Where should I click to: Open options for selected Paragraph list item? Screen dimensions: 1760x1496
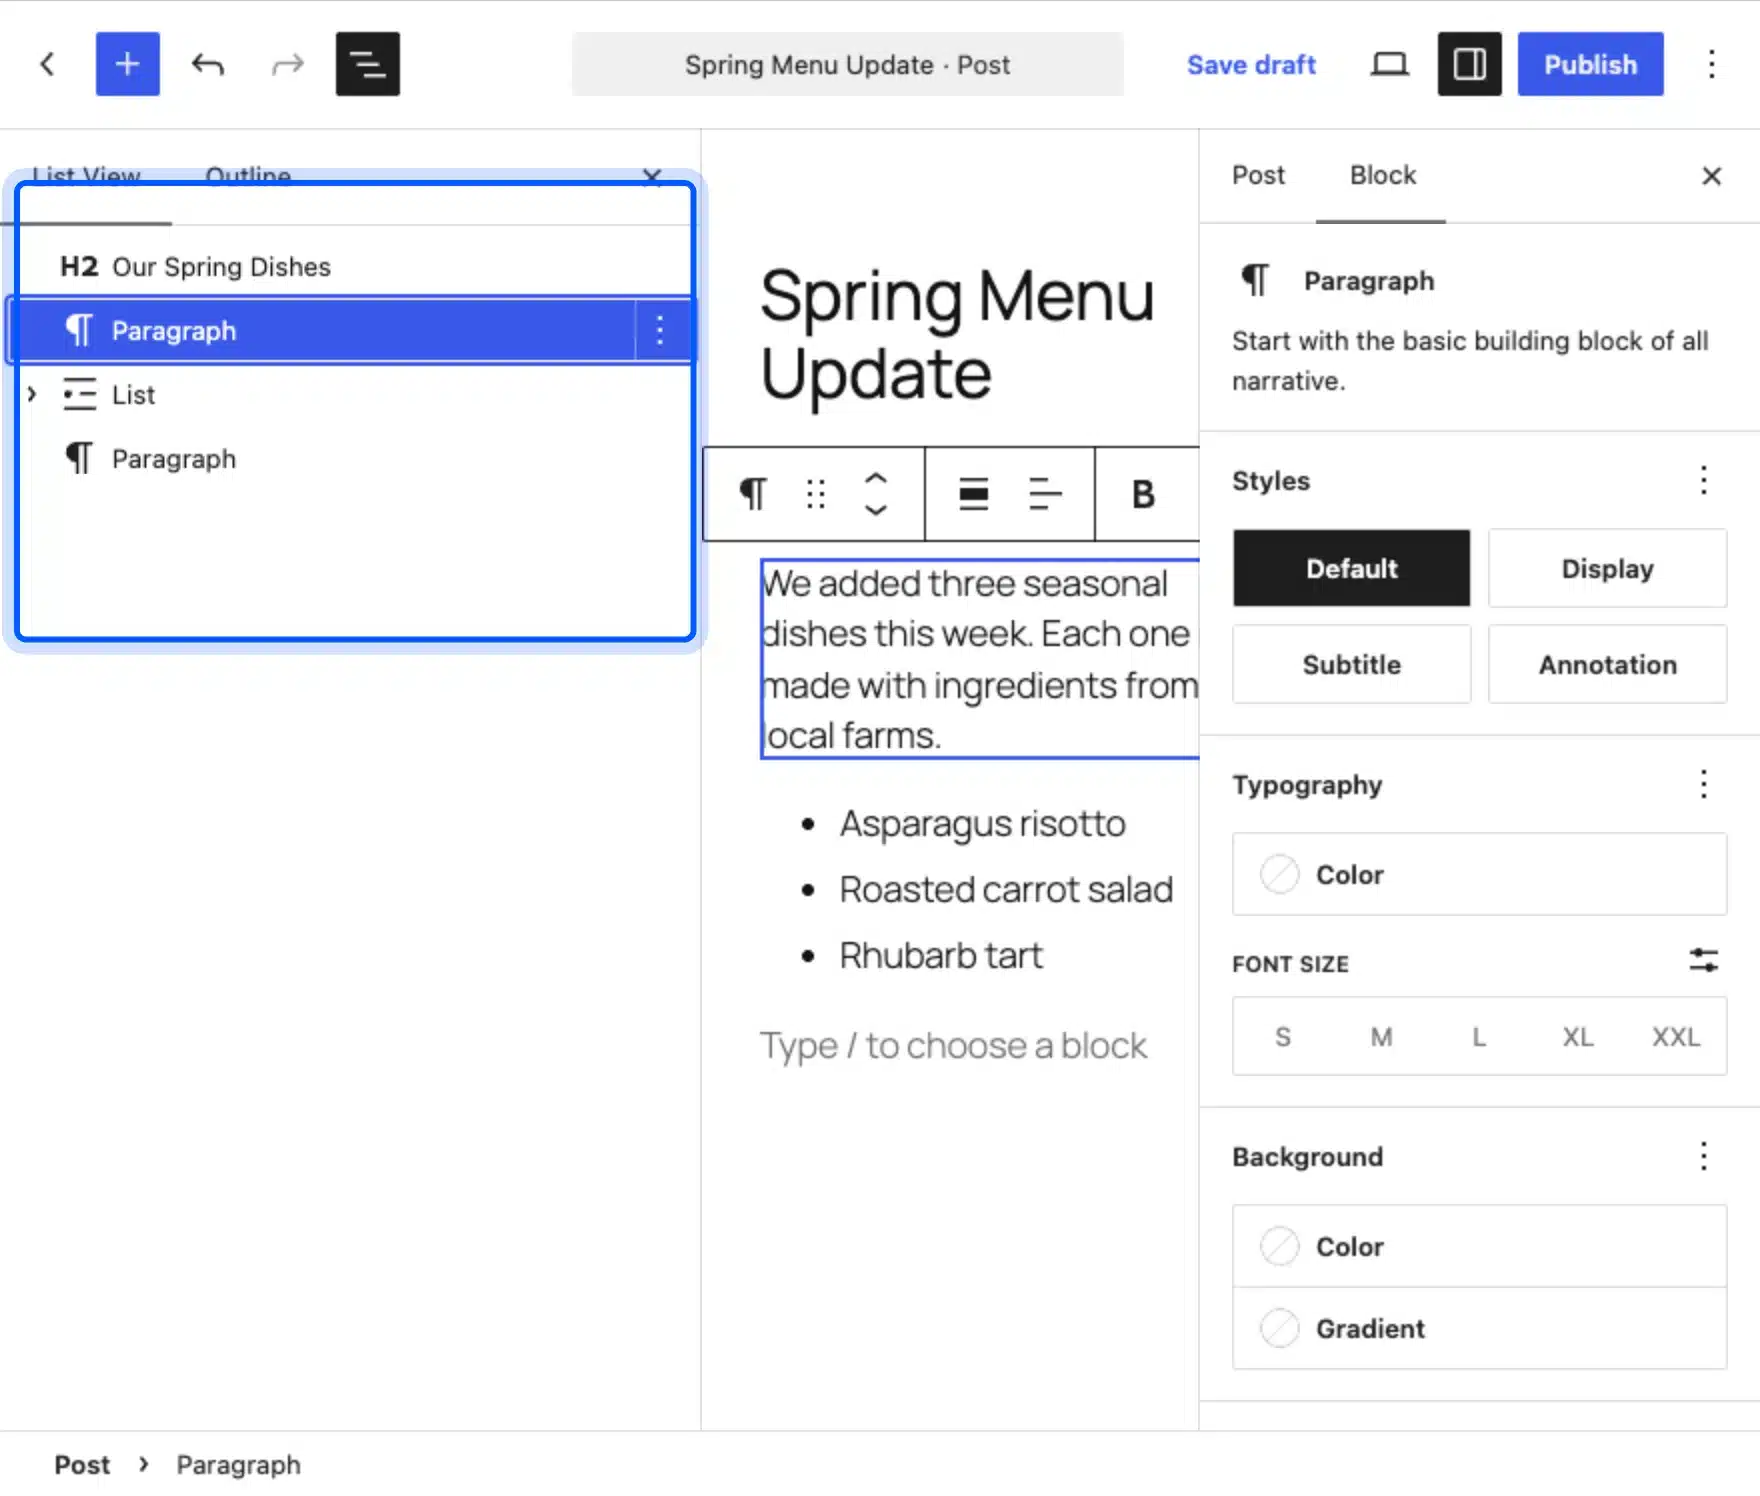pos(660,330)
